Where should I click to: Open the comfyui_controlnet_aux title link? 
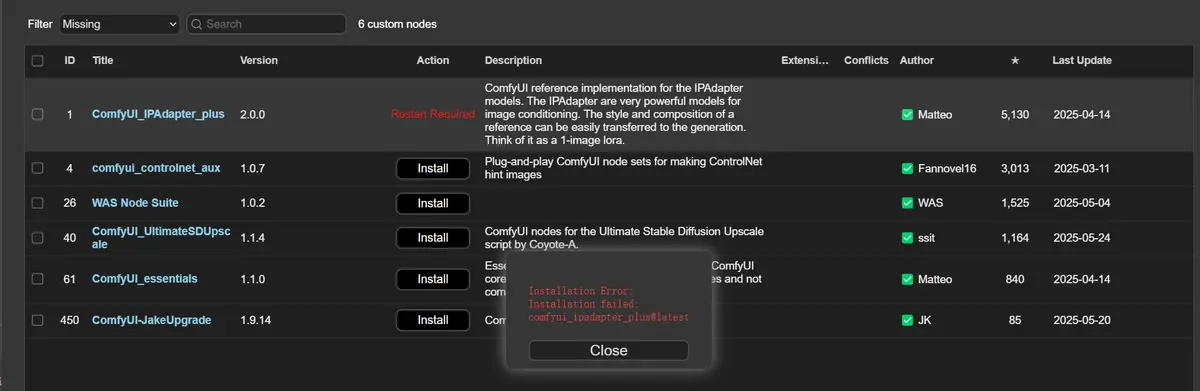pos(155,168)
